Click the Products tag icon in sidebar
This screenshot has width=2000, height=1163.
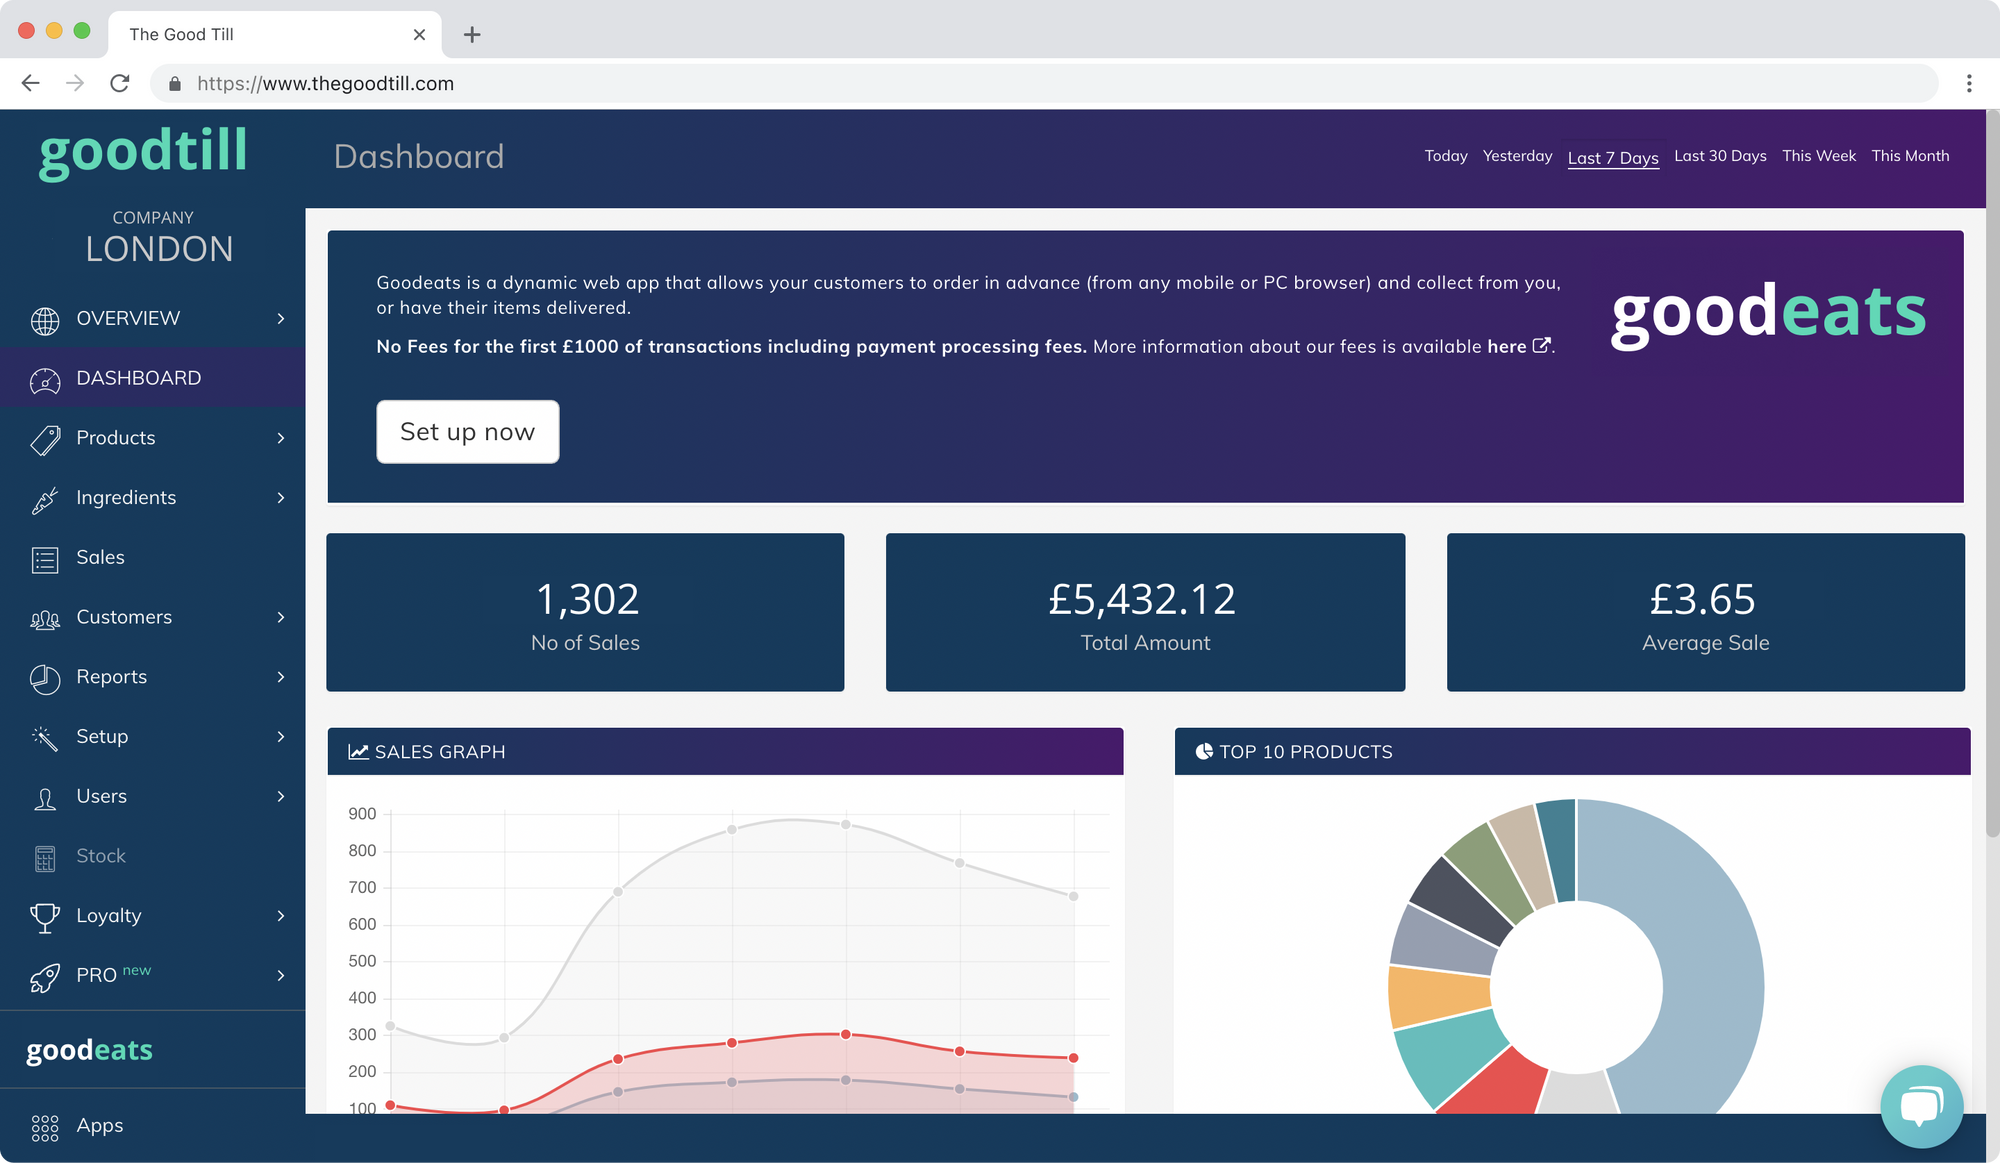click(45, 440)
